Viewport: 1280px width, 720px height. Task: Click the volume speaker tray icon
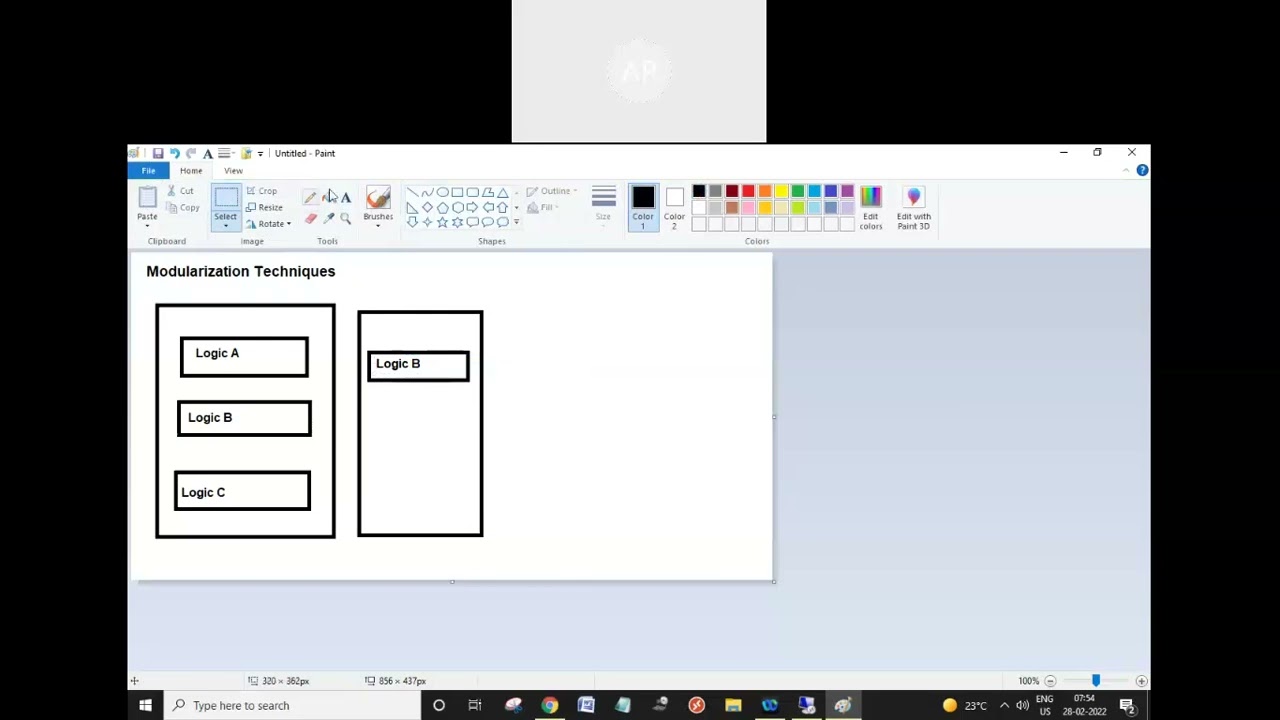coord(1022,705)
